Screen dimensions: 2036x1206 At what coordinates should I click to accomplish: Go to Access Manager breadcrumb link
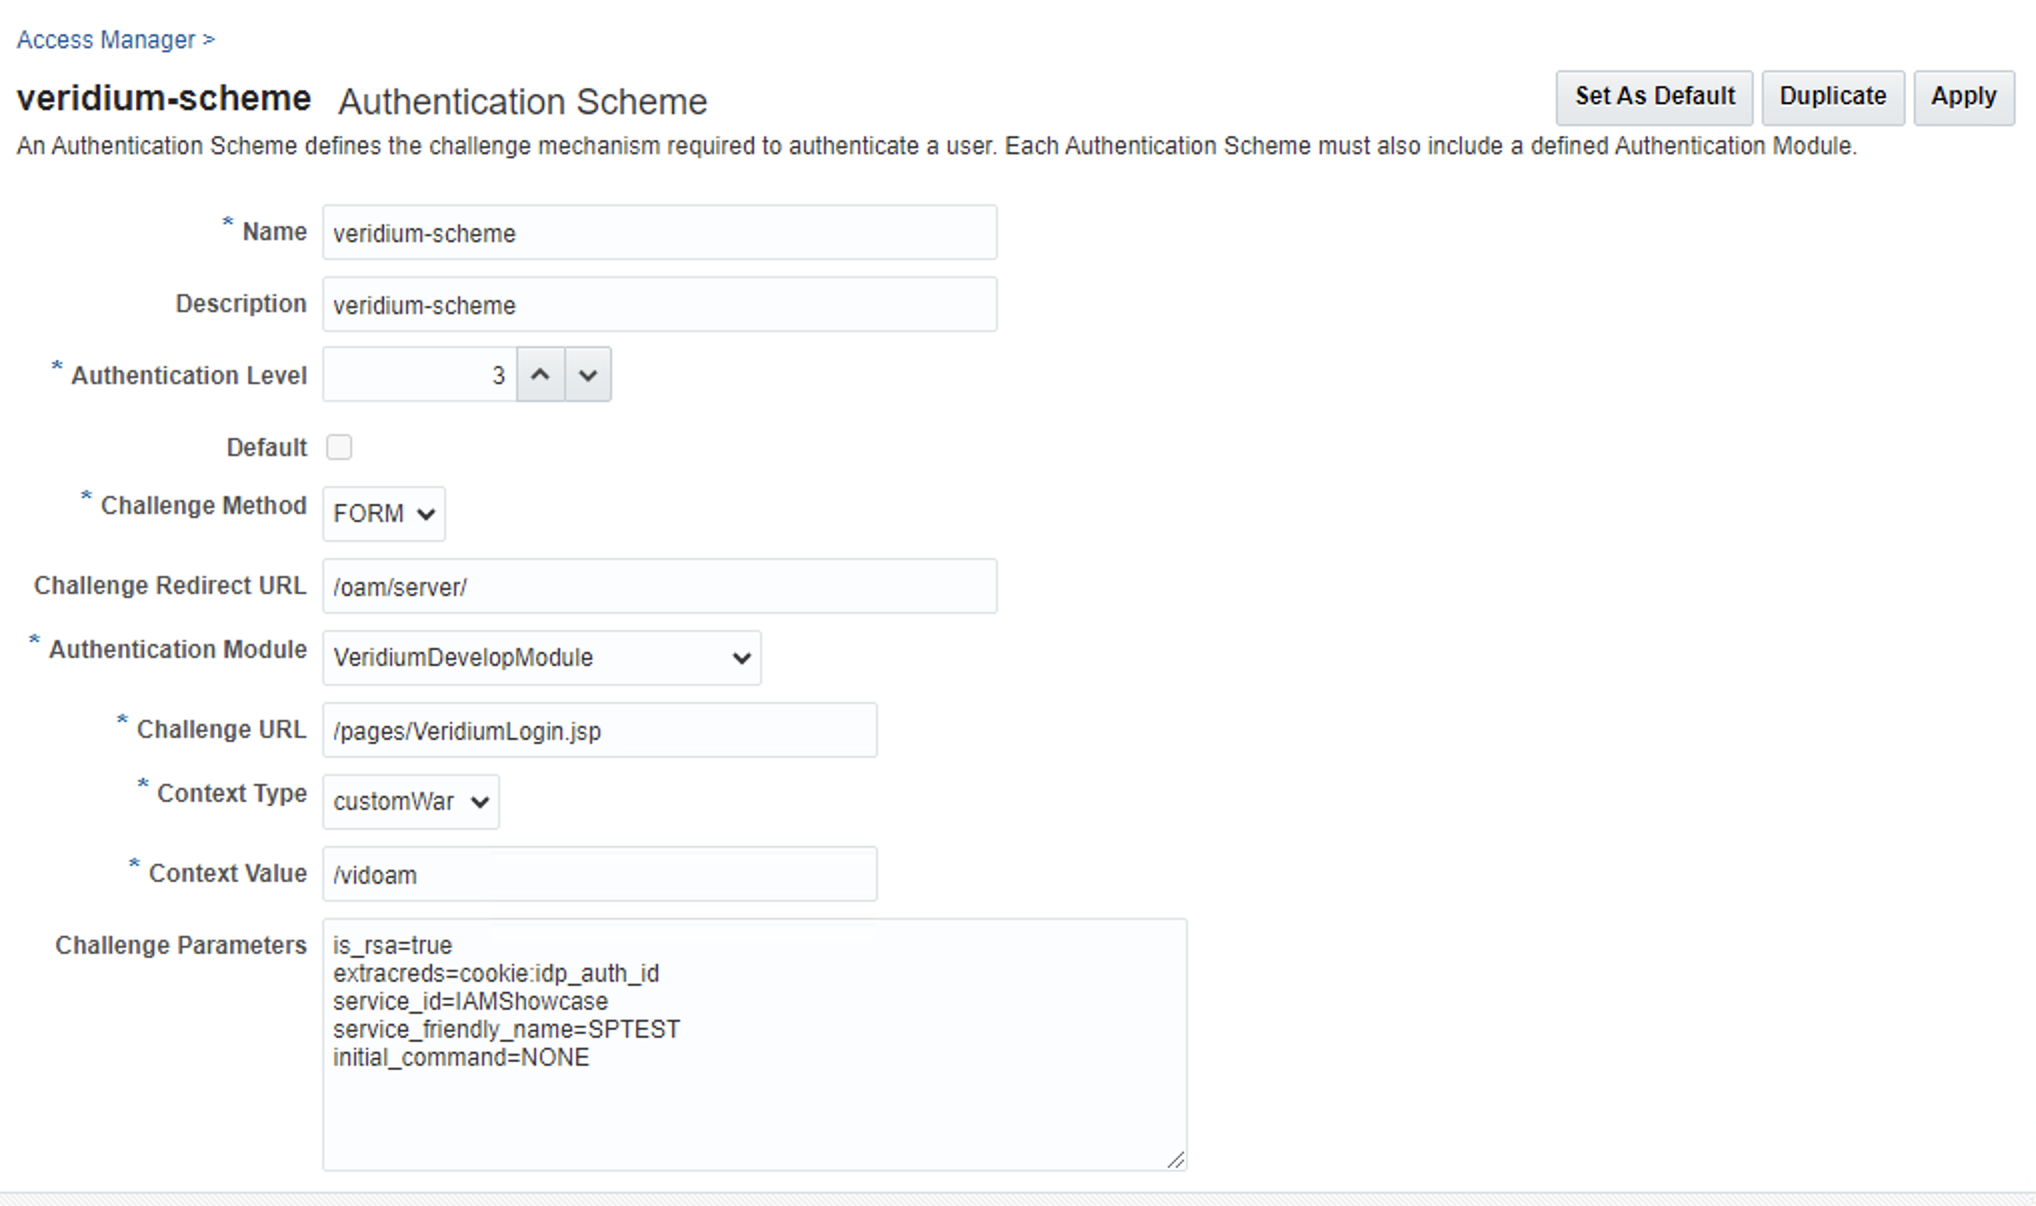point(106,40)
